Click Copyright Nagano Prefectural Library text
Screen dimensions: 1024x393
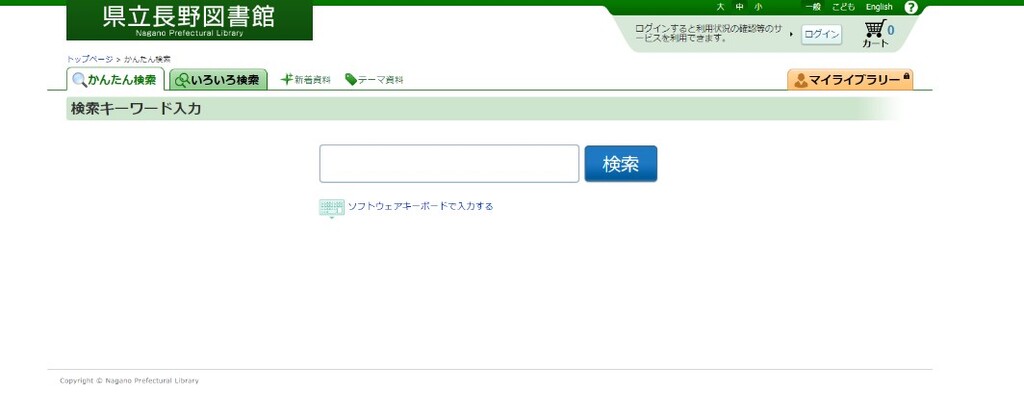tap(129, 381)
